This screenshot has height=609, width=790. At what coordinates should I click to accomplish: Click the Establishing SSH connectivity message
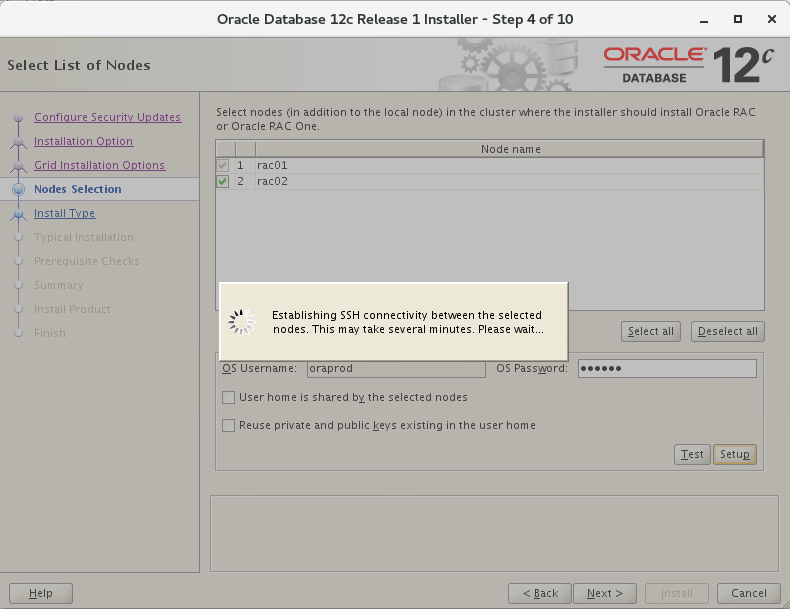point(408,322)
